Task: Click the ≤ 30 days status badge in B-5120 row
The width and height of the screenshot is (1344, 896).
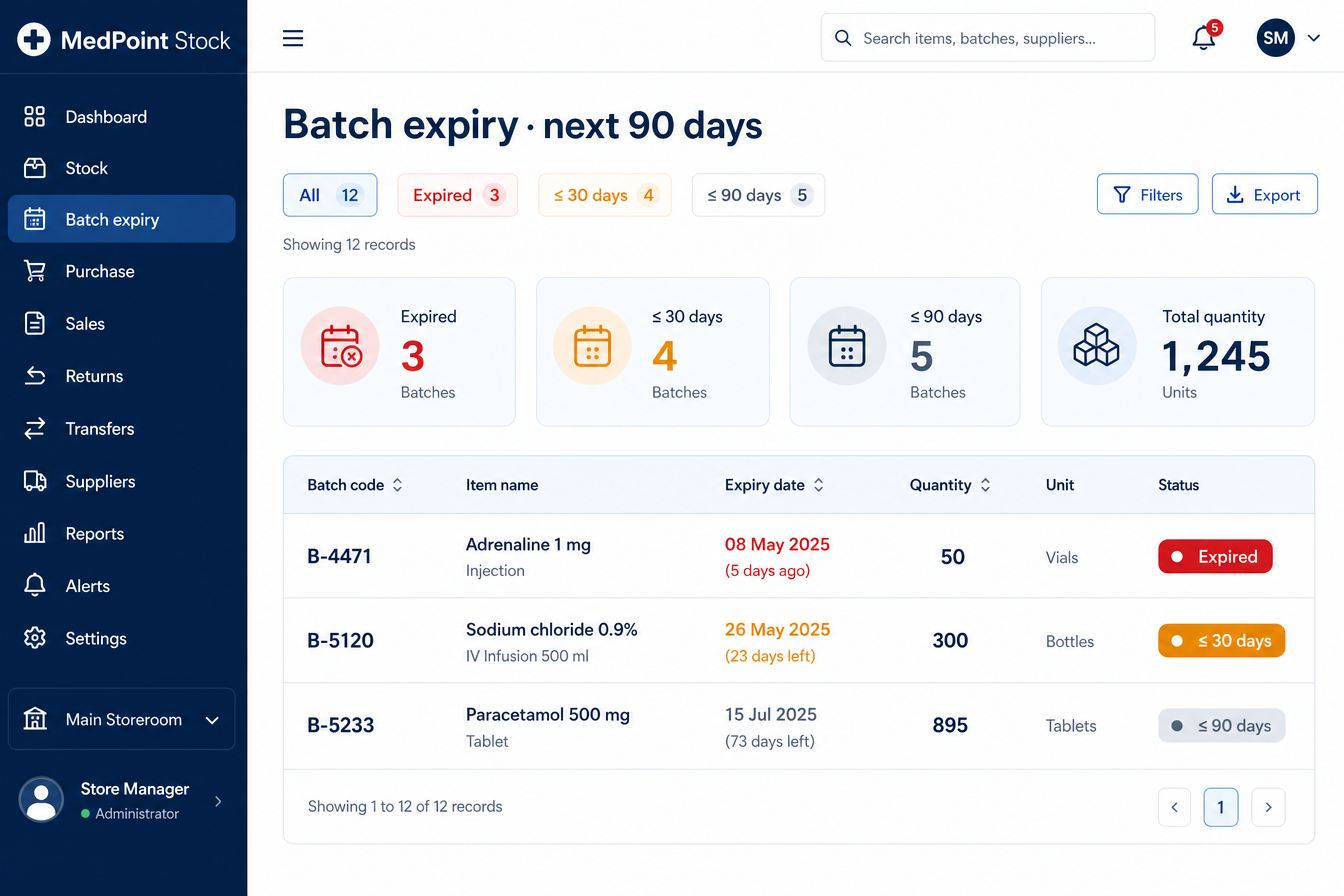Action: point(1222,641)
